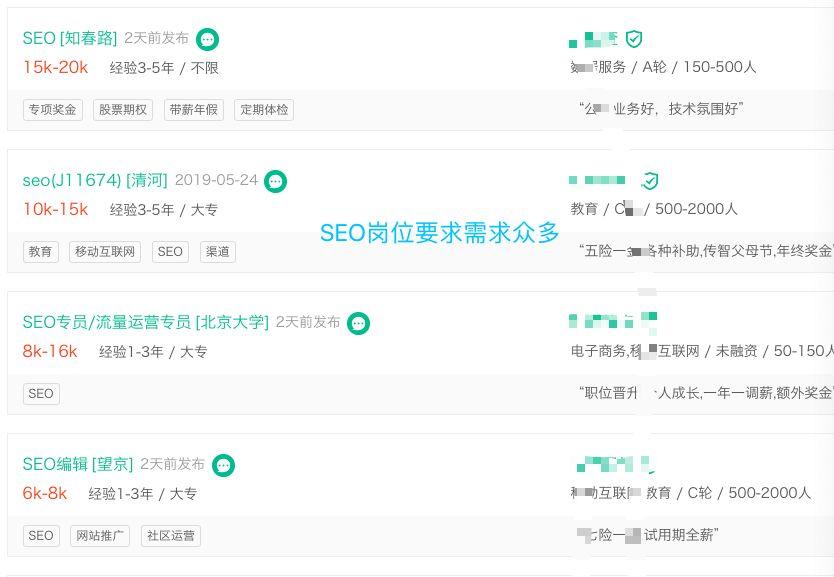Image resolution: width=834 pixels, height=577 pixels.
Task: Click blurred company name of 10k-15k job
Action: tap(597, 180)
